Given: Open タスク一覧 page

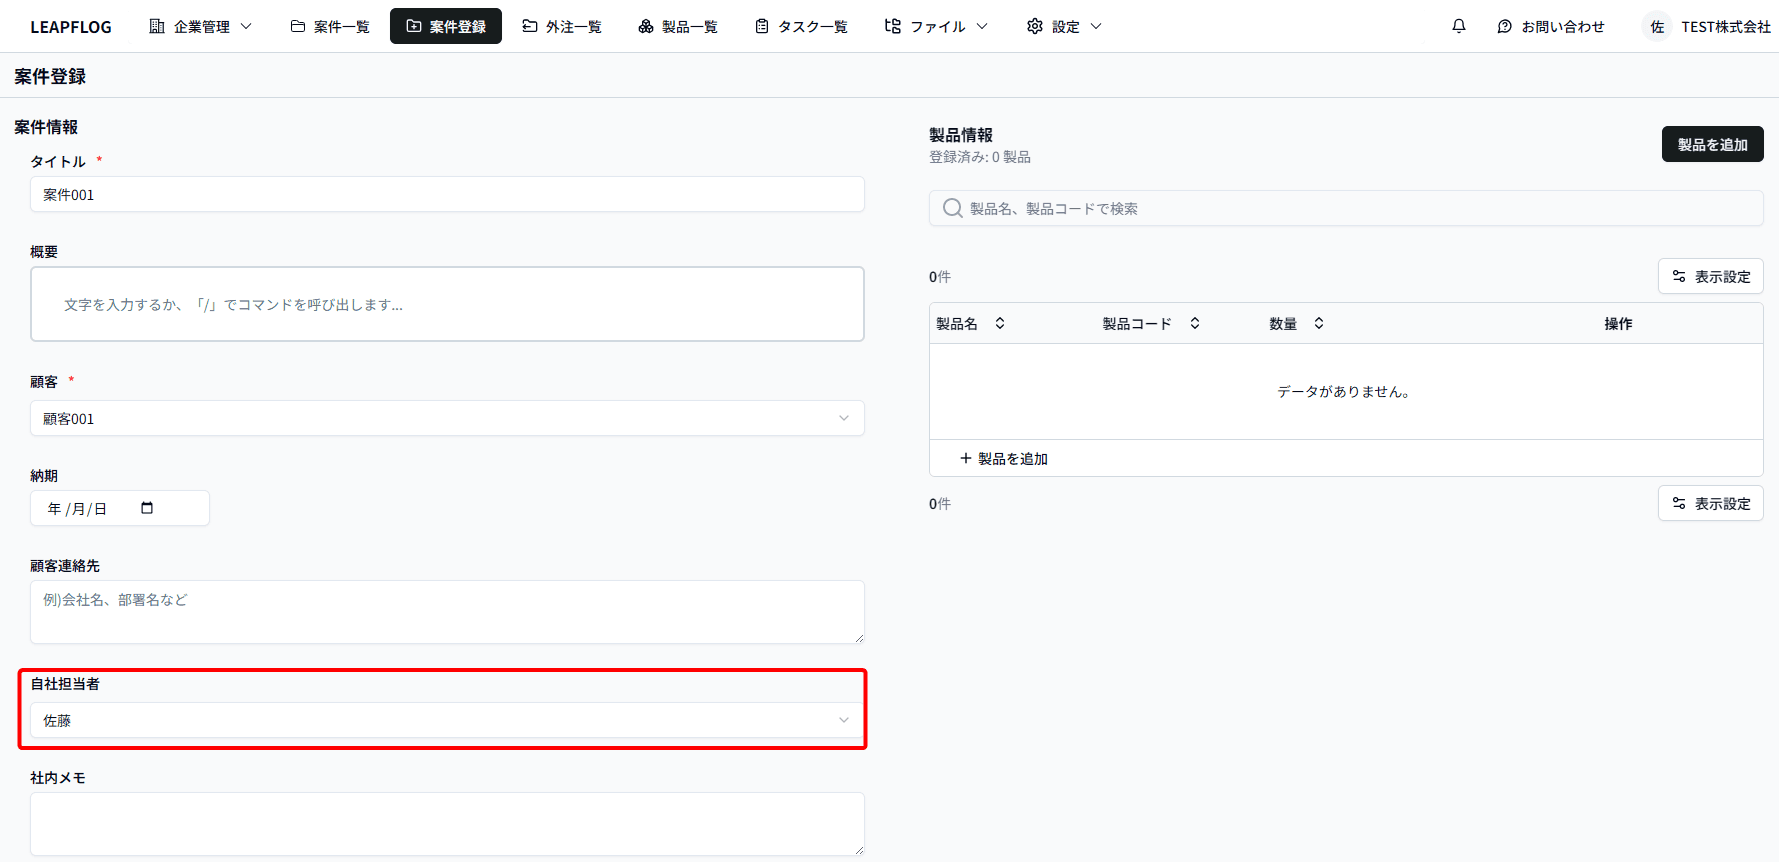Looking at the screenshot, I should [801, 26].
